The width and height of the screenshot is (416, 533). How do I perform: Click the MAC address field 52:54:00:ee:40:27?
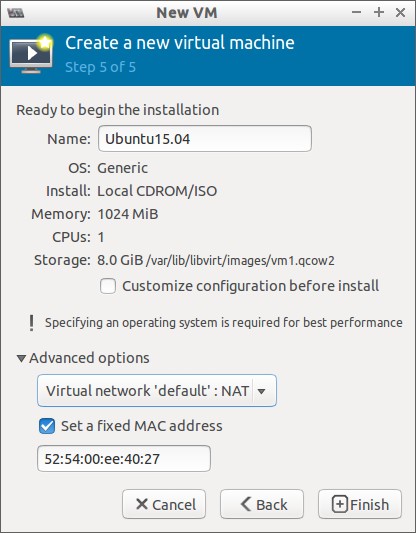(x=124, y=459)
